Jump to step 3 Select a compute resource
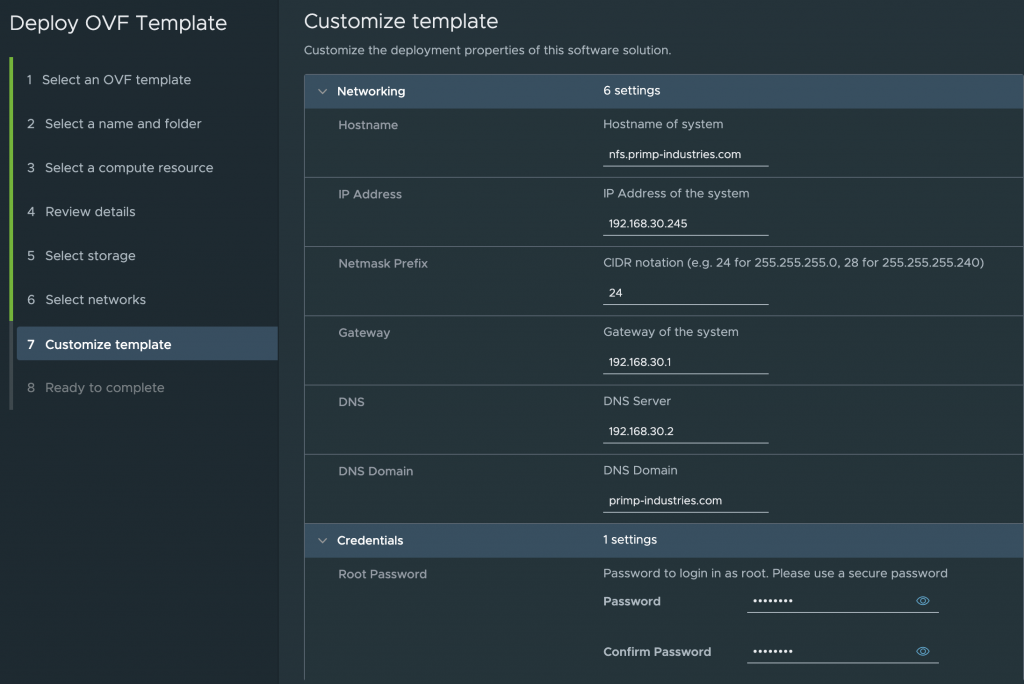Viewport: 1024px width, 684px height. pos(129,168)
